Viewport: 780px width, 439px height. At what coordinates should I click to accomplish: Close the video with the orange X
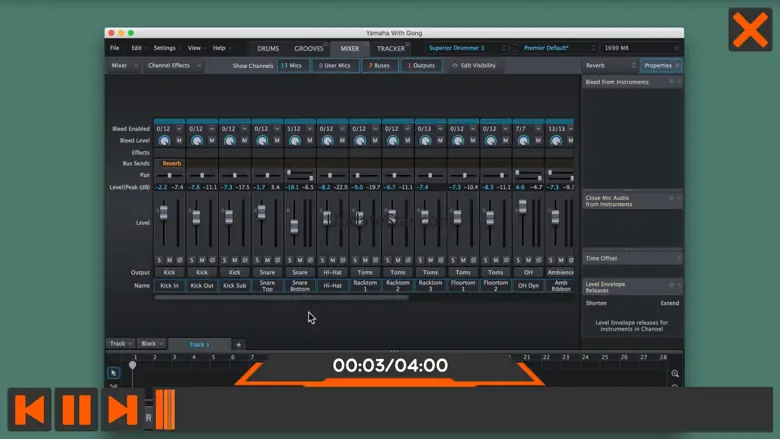point(749,30)
